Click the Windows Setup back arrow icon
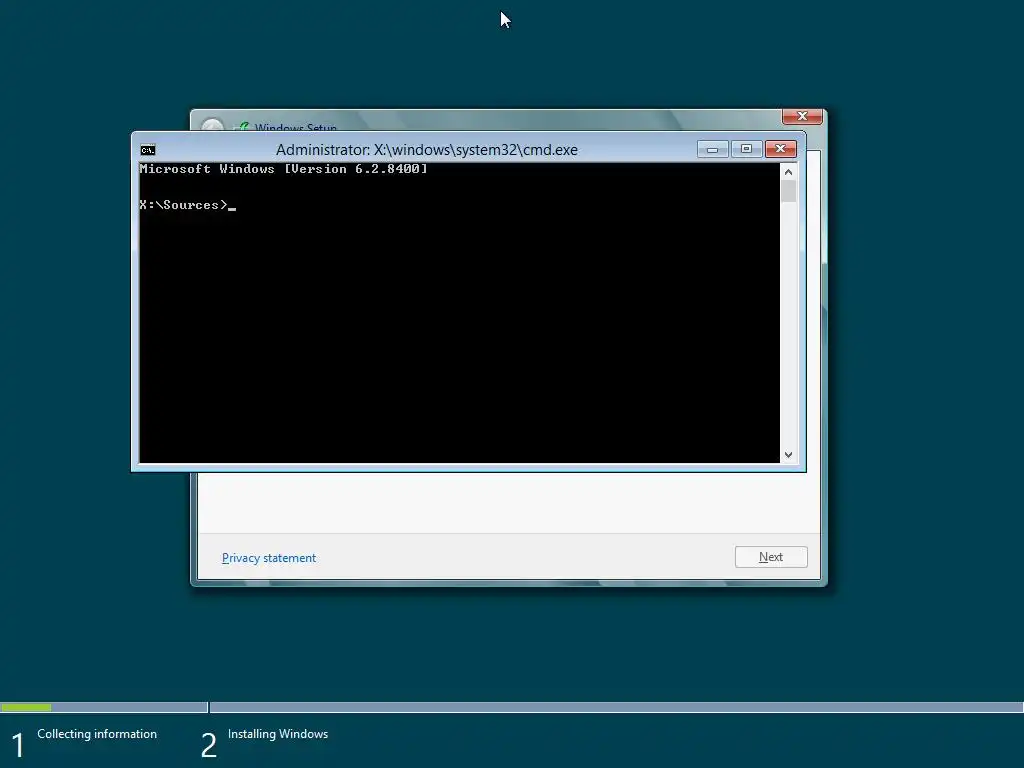 pyautogui.click(x=212, y=125)
